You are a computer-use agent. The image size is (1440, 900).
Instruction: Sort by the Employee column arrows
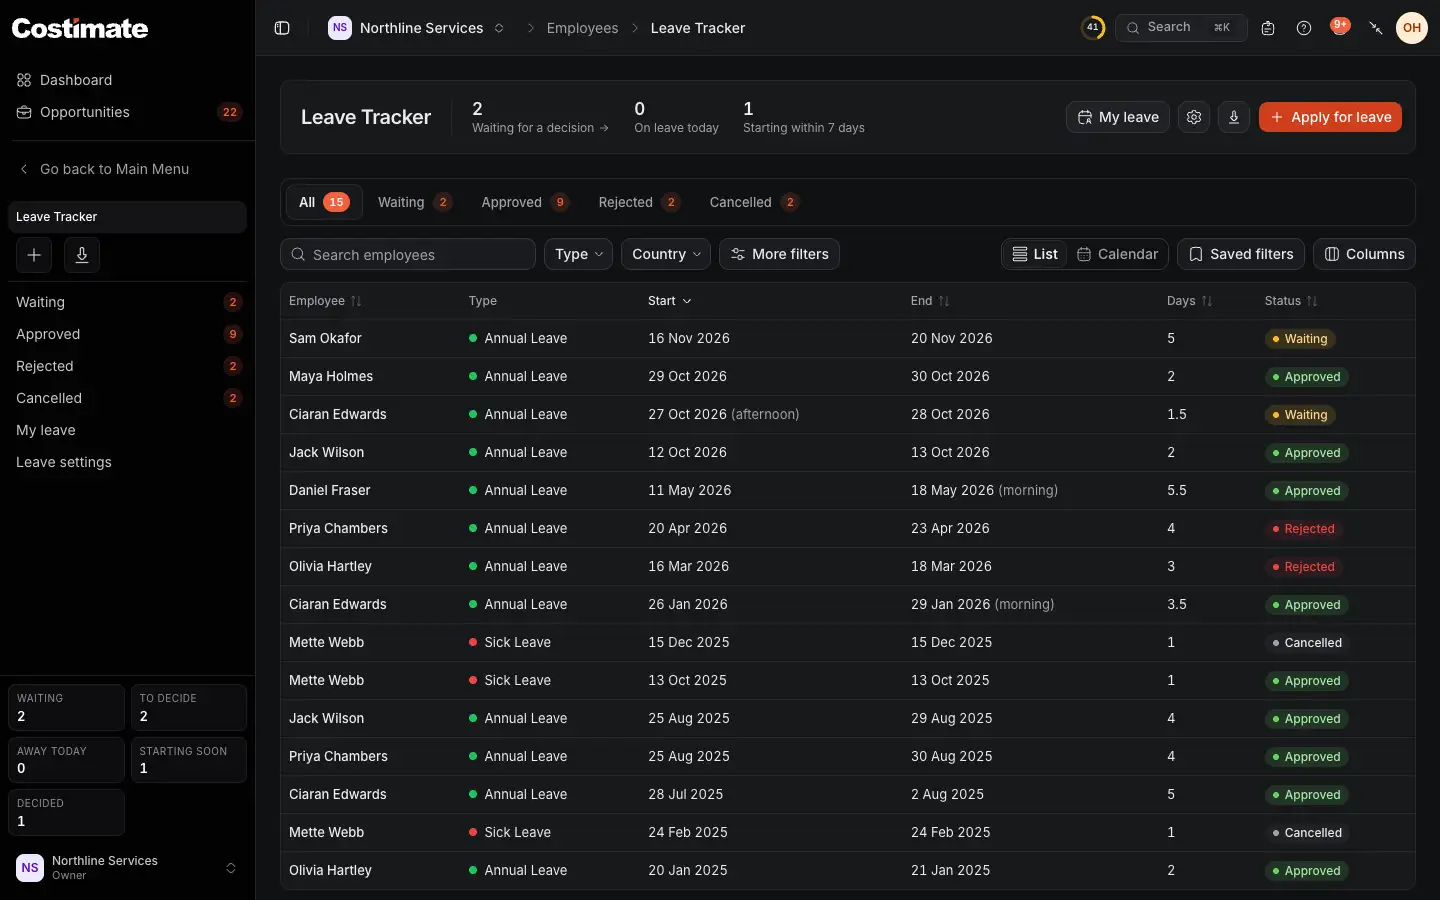point(356,301)
